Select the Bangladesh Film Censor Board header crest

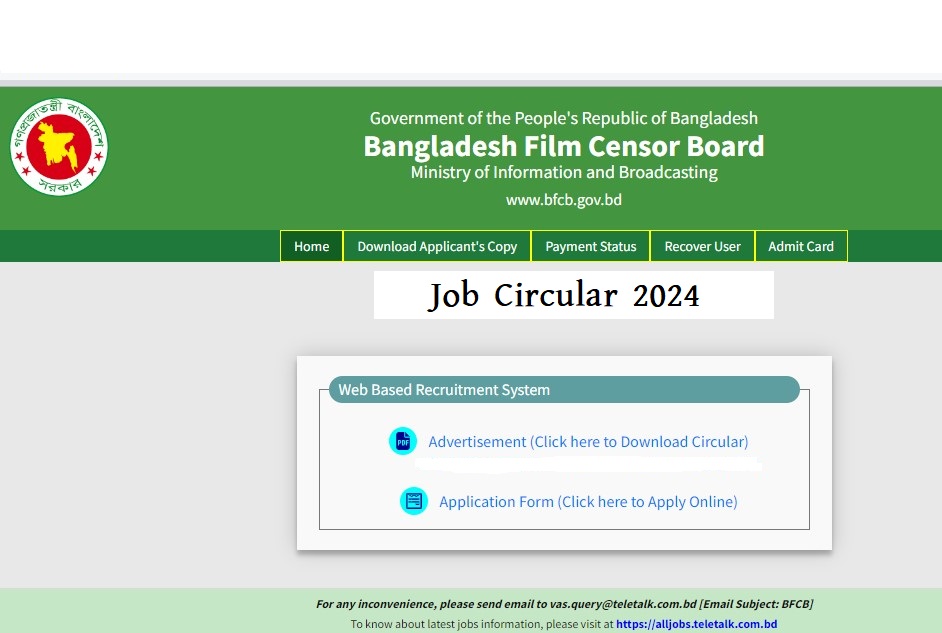58,146
